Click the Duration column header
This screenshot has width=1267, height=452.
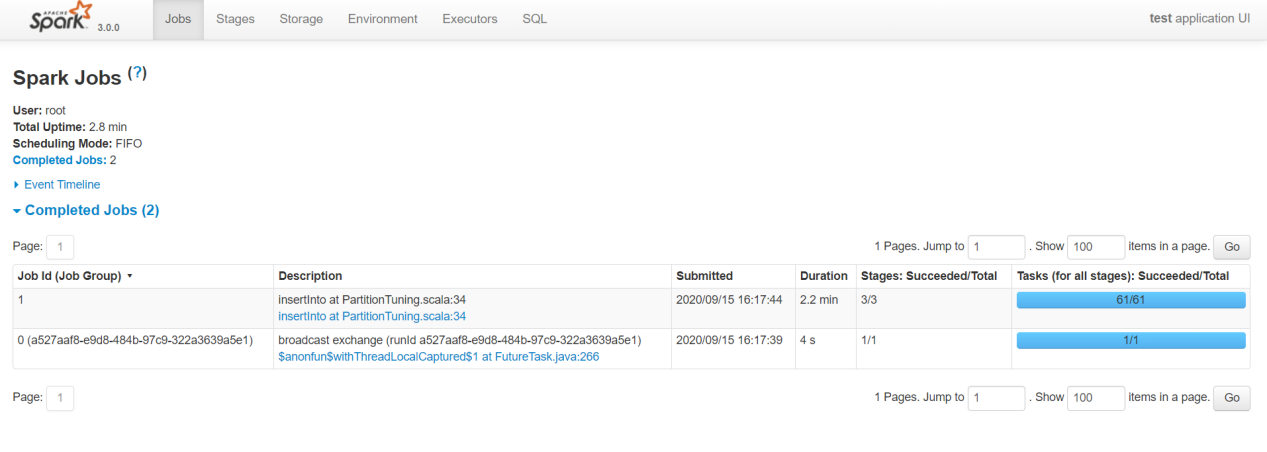(823, 276)
